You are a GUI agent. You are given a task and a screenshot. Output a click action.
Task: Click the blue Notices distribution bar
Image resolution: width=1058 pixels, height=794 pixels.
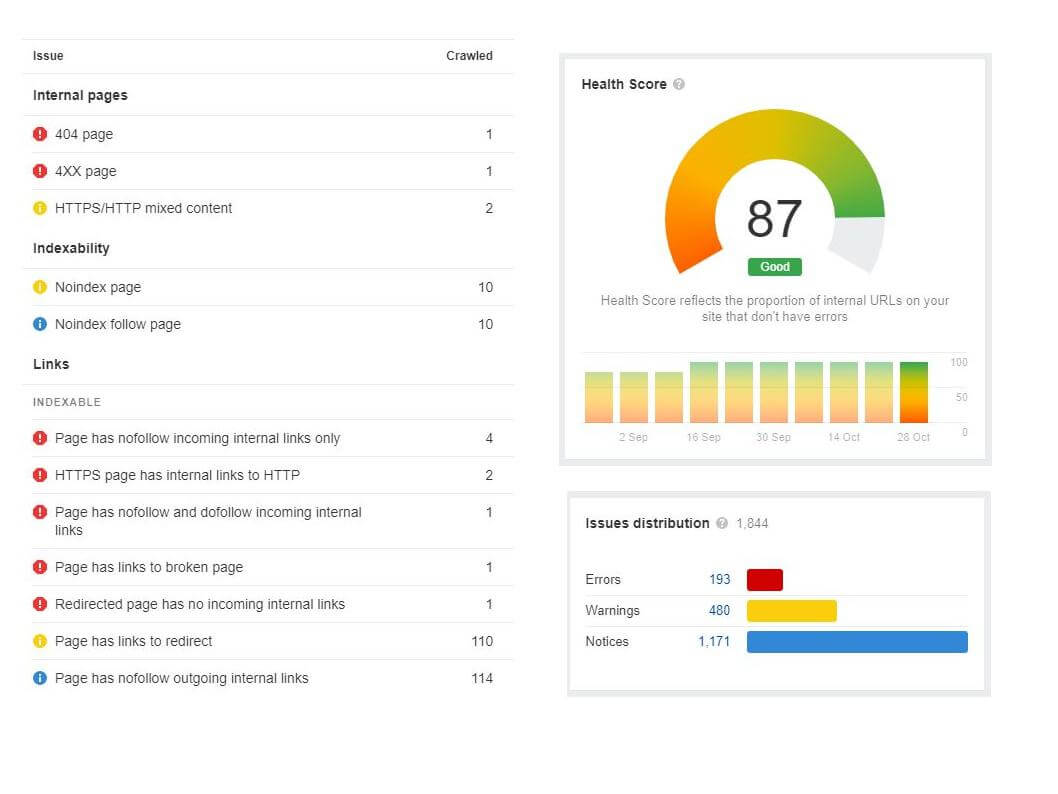pos(857,642)
